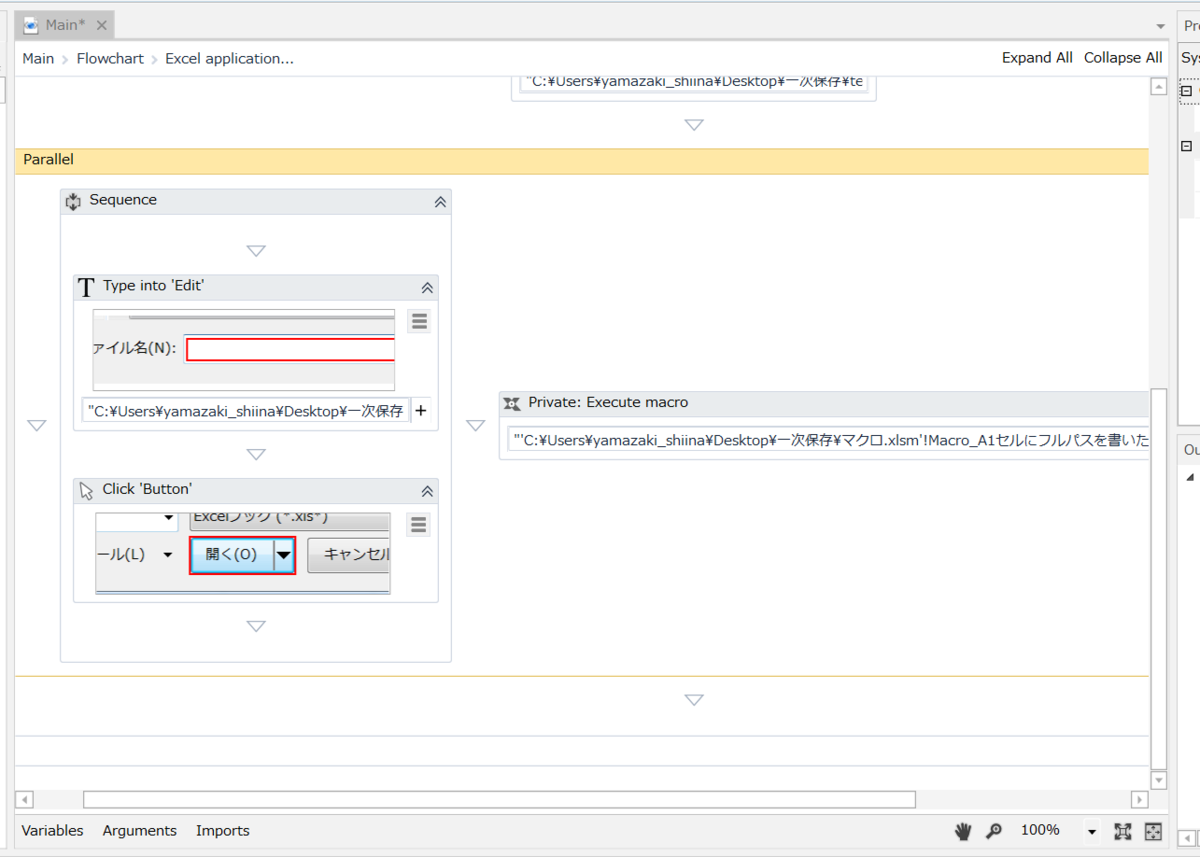Click the horizontal scrollbar thumb

(x=499, y=800)
